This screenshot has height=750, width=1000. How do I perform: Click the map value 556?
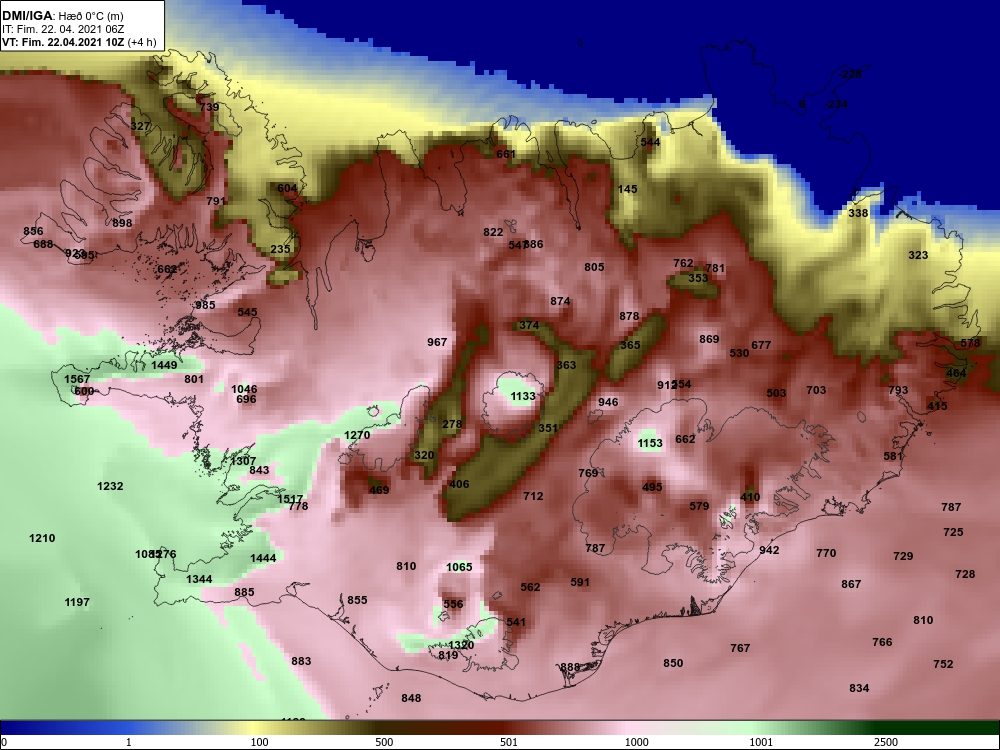point(453,604)
